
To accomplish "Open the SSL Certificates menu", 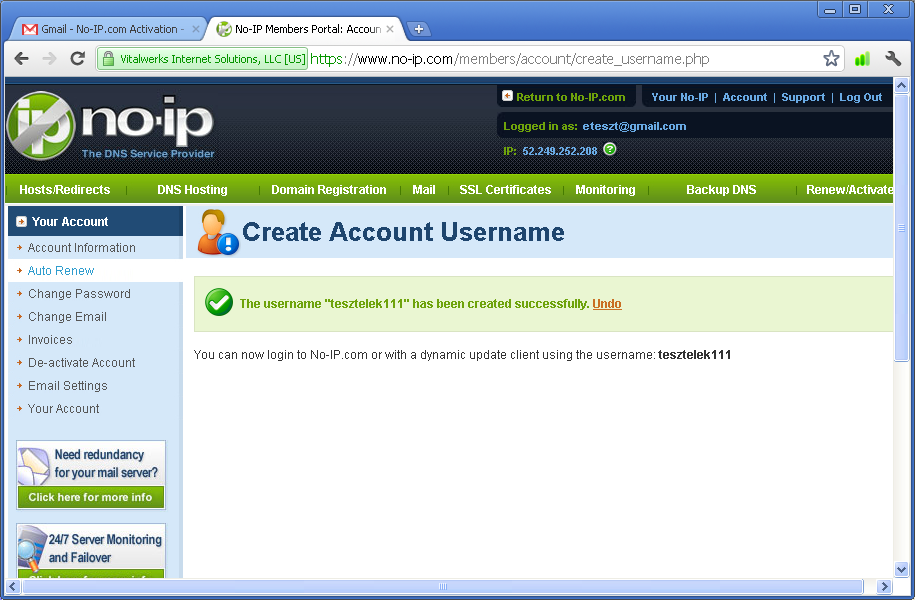I will (x=505, y=190).
